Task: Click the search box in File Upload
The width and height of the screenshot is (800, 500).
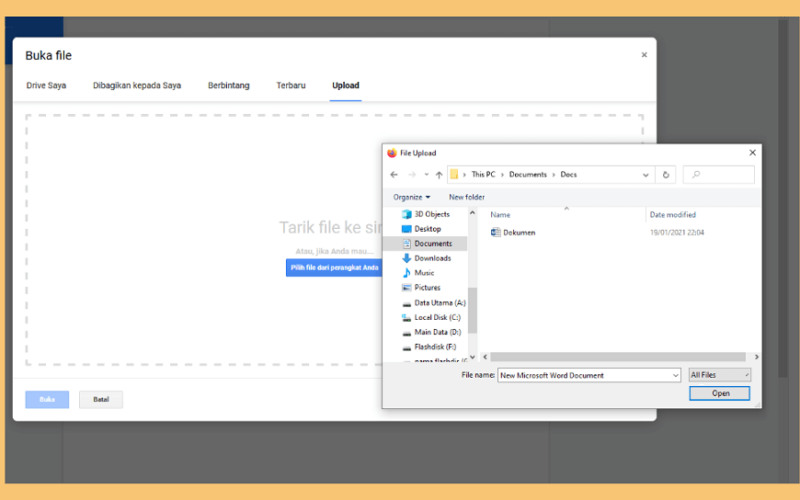Action: pos(718,174)
